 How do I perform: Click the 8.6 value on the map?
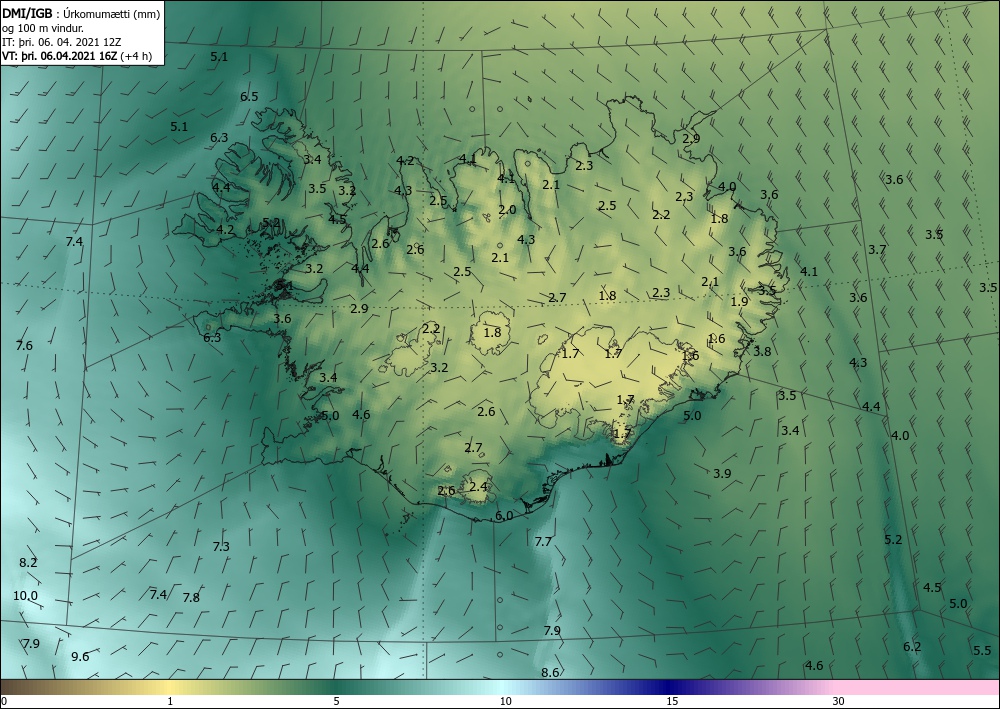point(550,673)
